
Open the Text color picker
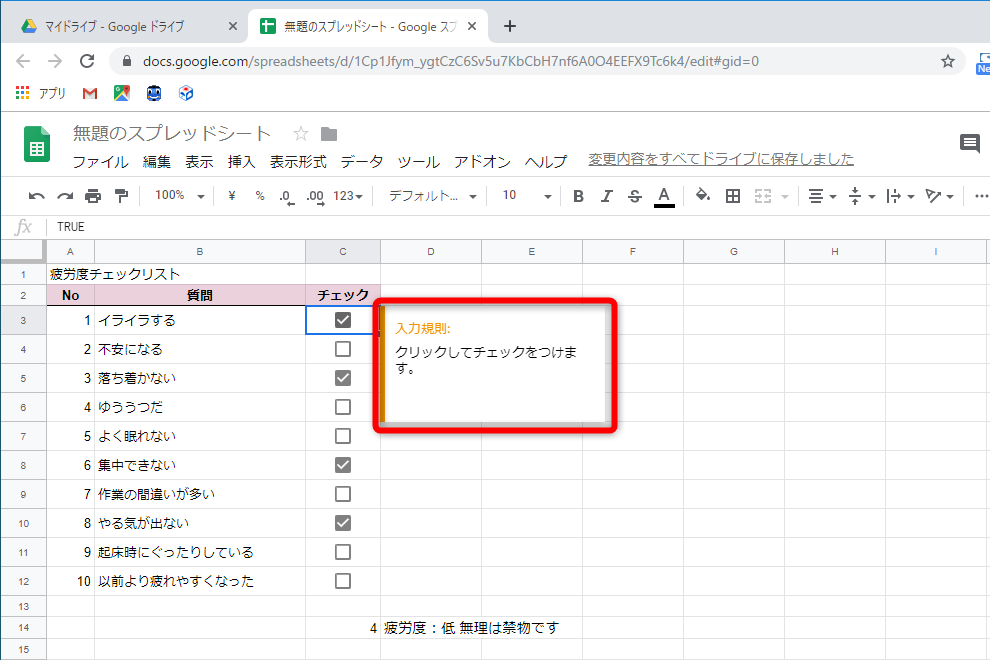point(662,195)
